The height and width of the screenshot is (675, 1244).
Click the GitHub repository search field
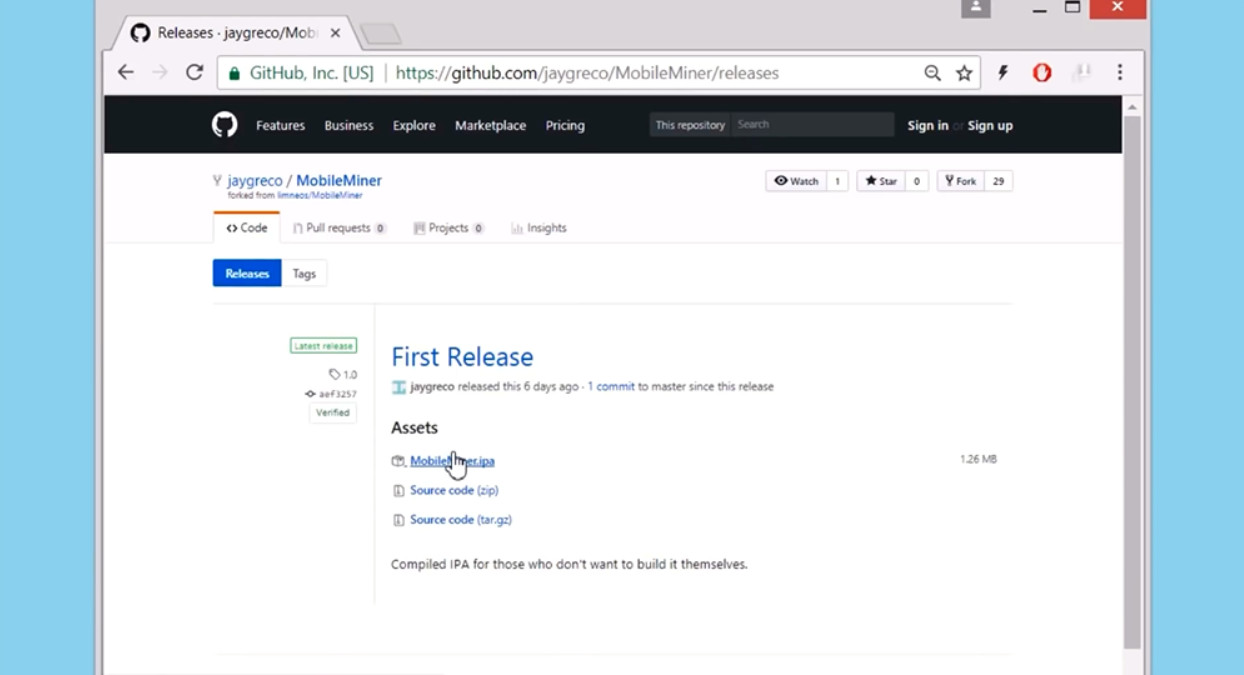[812, 125]
